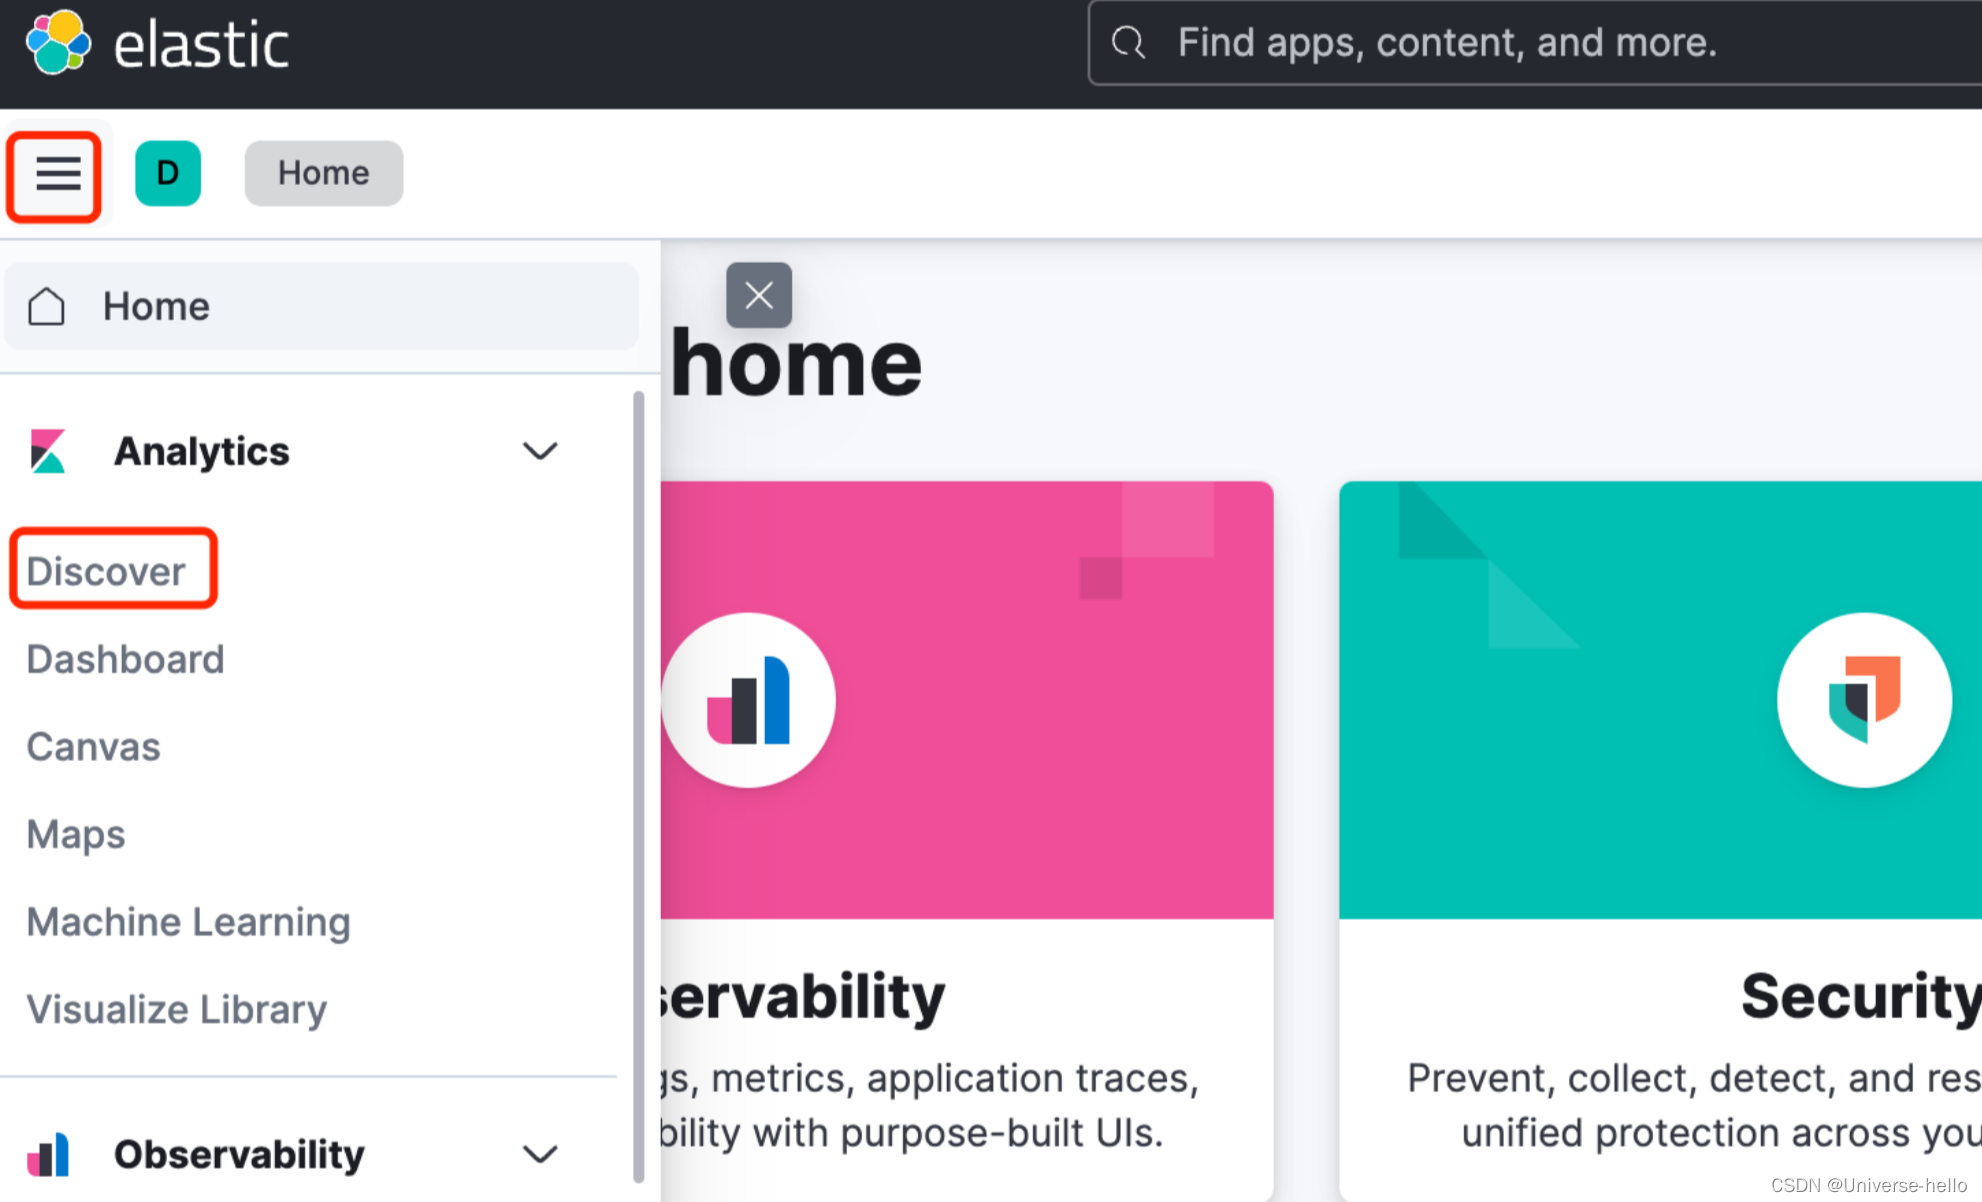Collapse the Analytics section

tap(540, 451)
